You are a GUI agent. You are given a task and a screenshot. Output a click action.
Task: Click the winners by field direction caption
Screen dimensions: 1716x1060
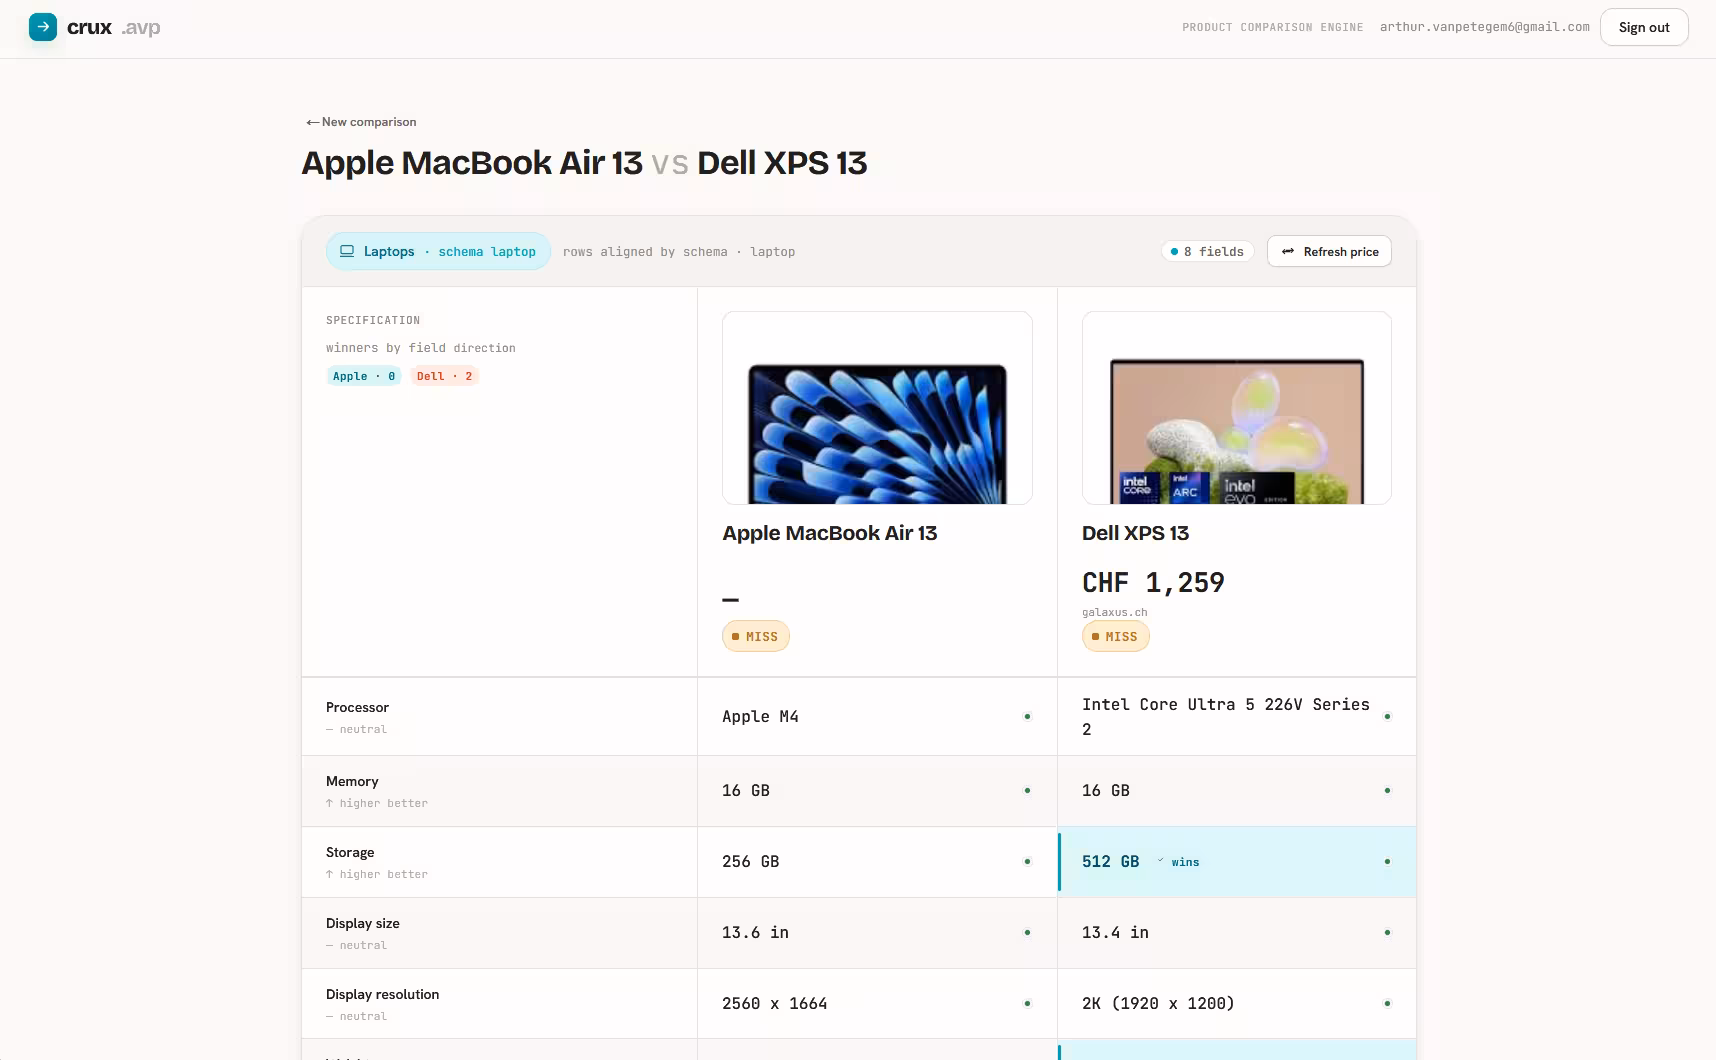point(421,348)
